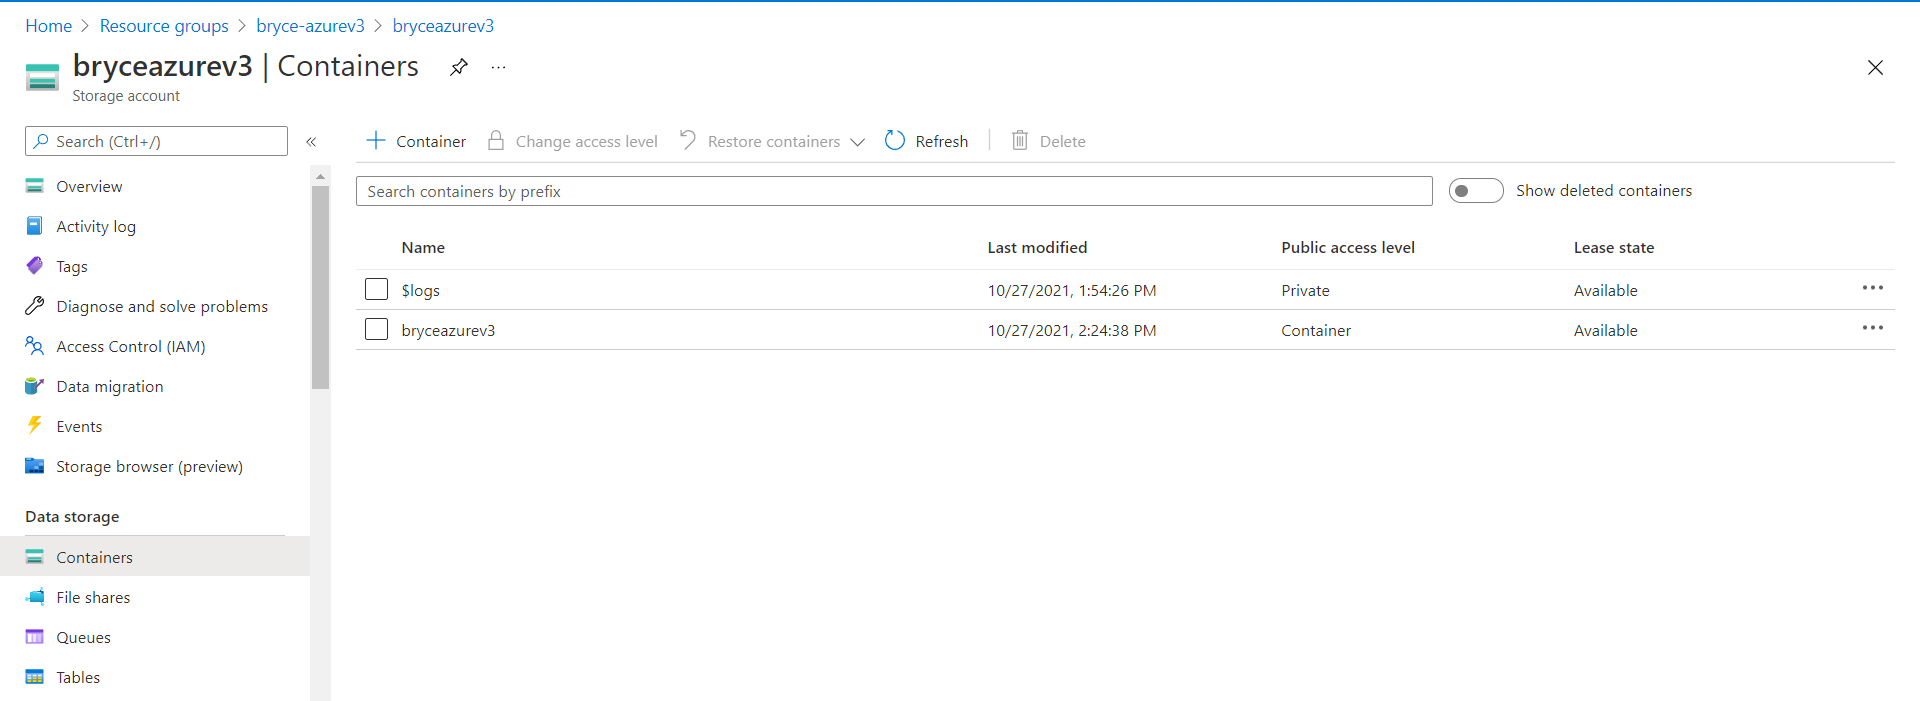Open the bryceazurev3 container name in the list
This screenshot has width=1920, height=701.
(x=448, y=330)
